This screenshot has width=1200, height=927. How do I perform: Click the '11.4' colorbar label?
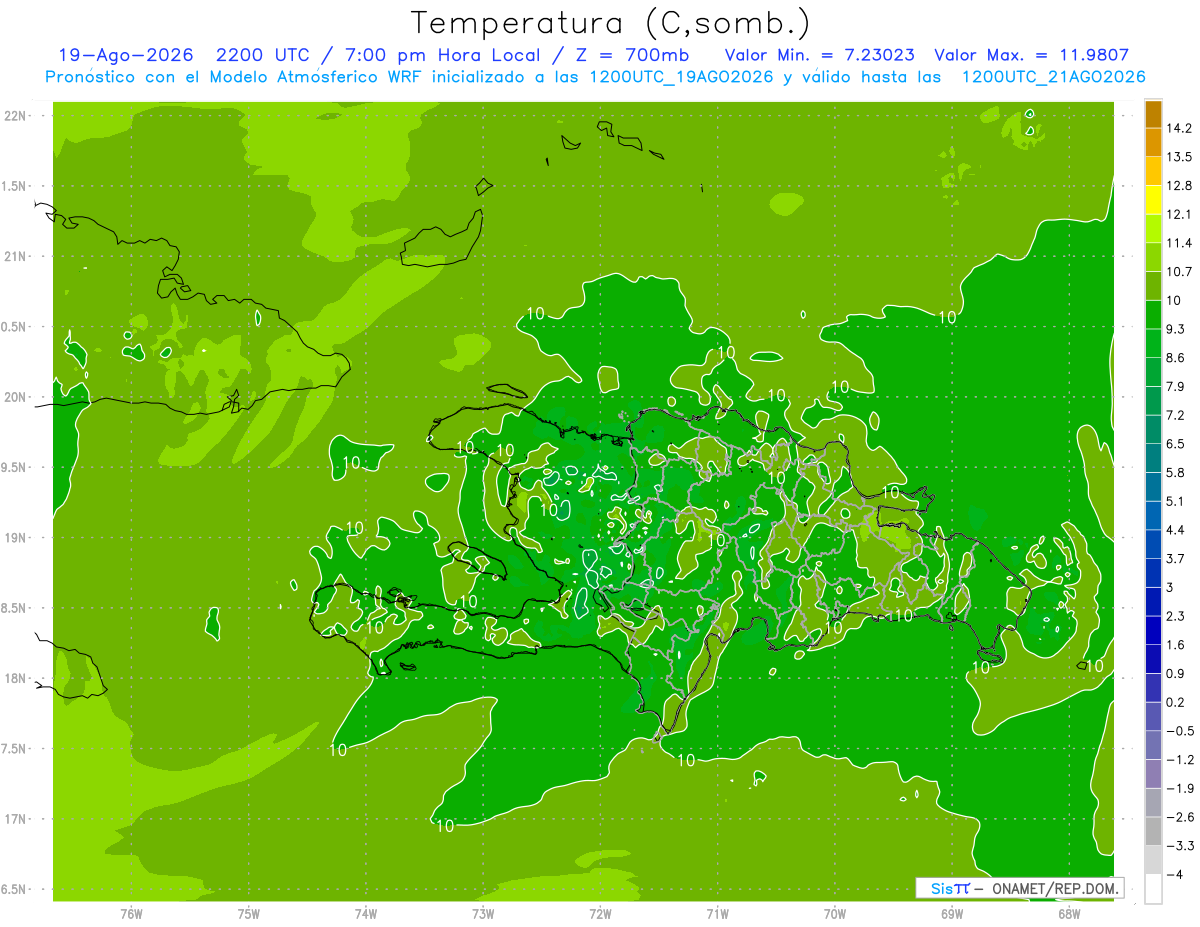pyautogui.click(x=1180, y=243)
